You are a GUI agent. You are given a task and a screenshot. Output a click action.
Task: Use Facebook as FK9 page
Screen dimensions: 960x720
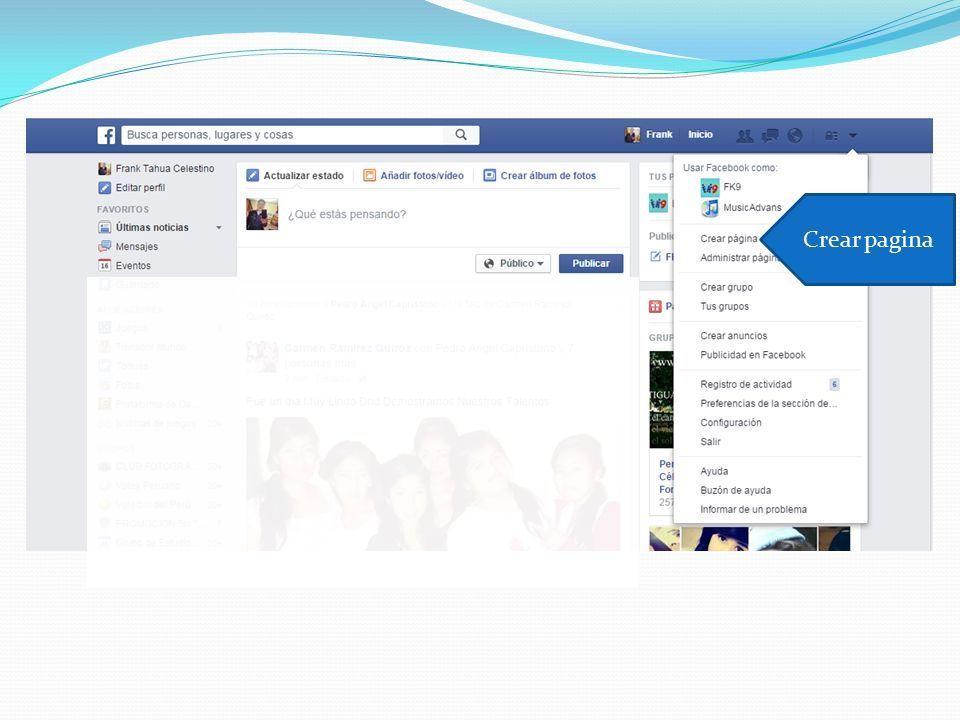click(x=732, y=187)
